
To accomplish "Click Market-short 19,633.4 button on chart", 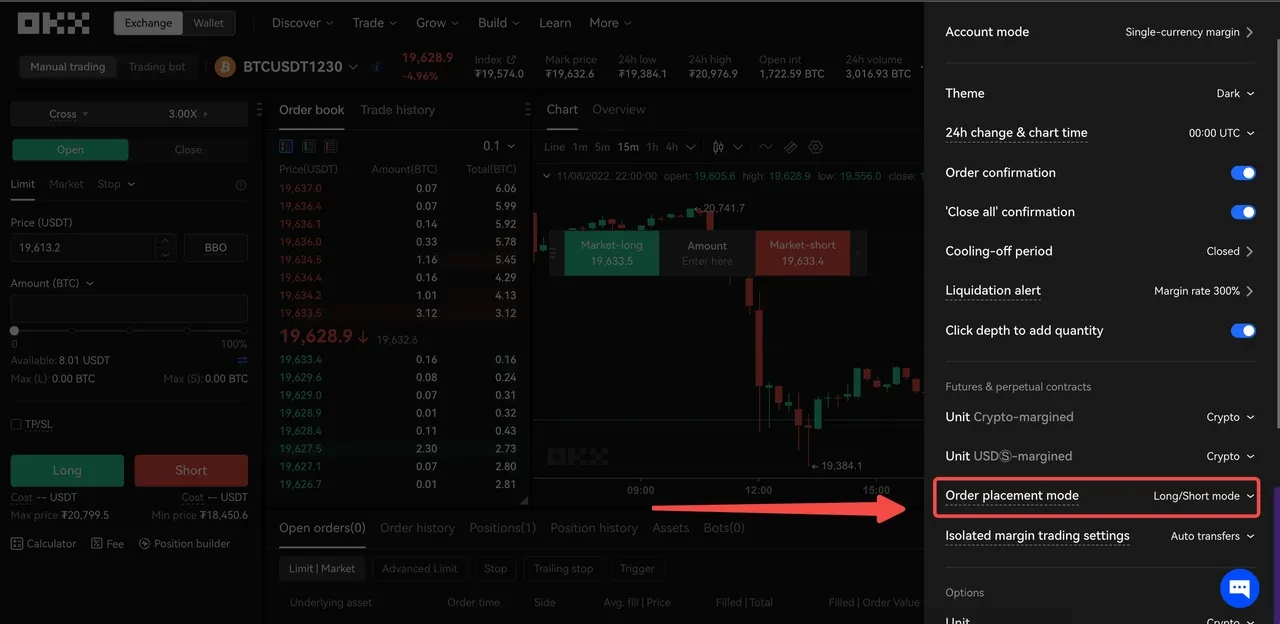I will click(804, 253).
